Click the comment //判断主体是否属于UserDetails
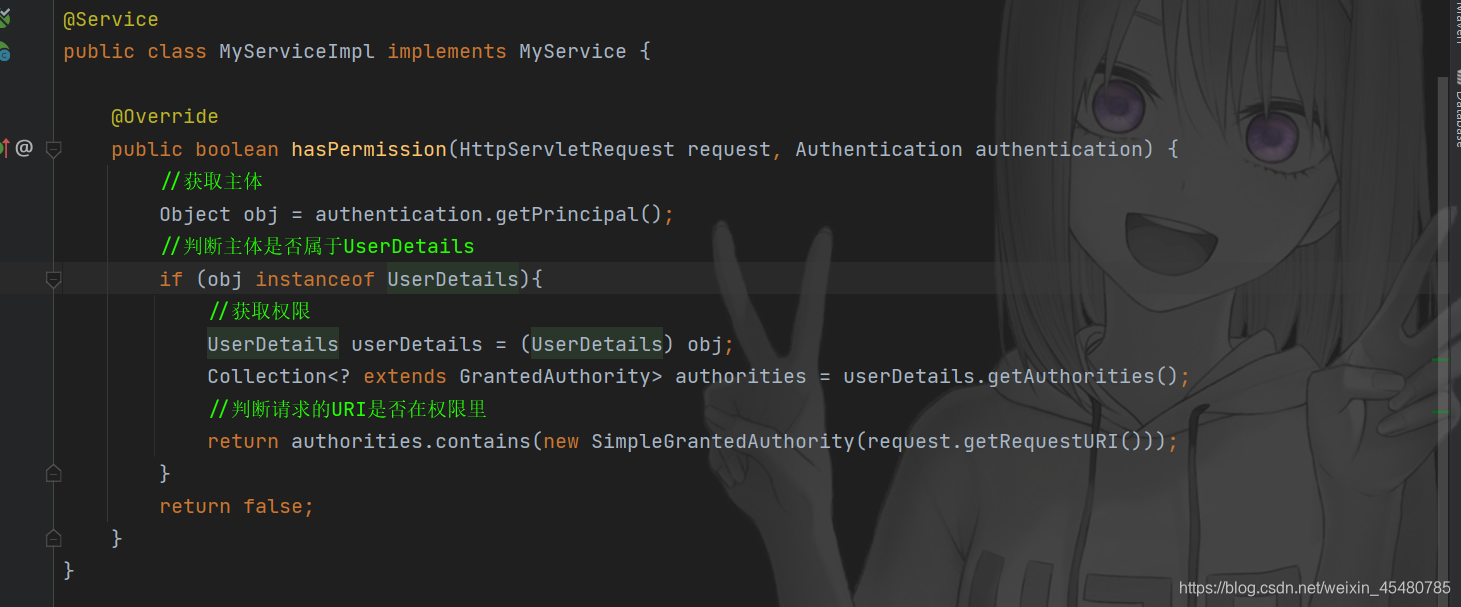 [x=317, y=246]
